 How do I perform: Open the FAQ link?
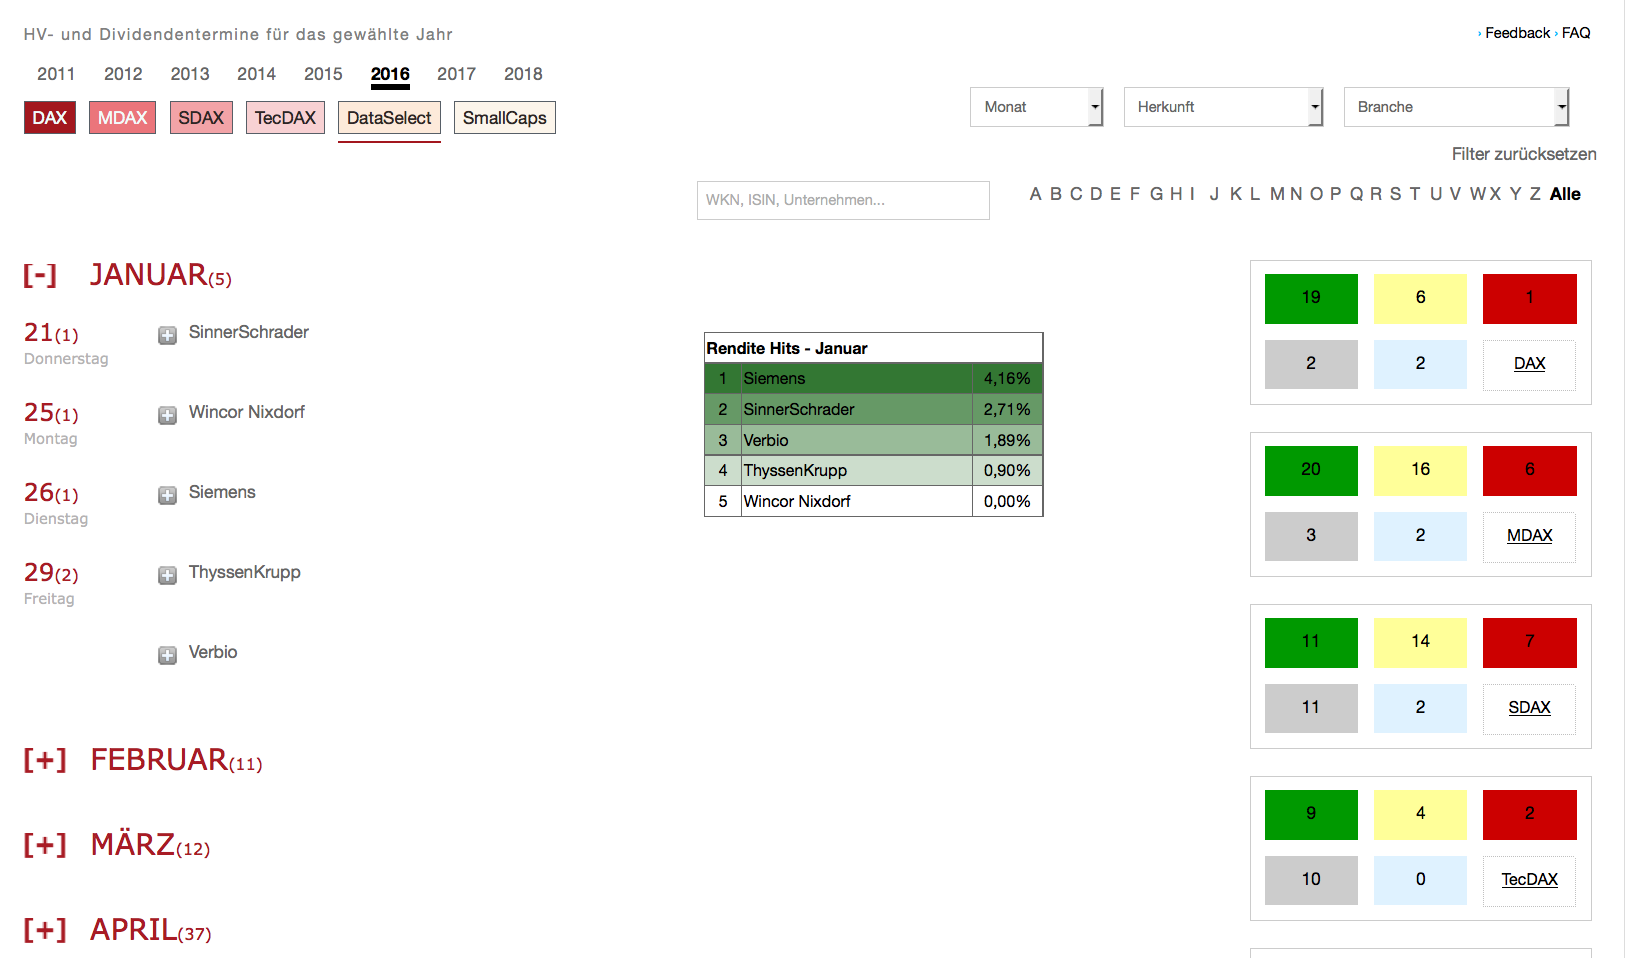(x=1576, y=33)
